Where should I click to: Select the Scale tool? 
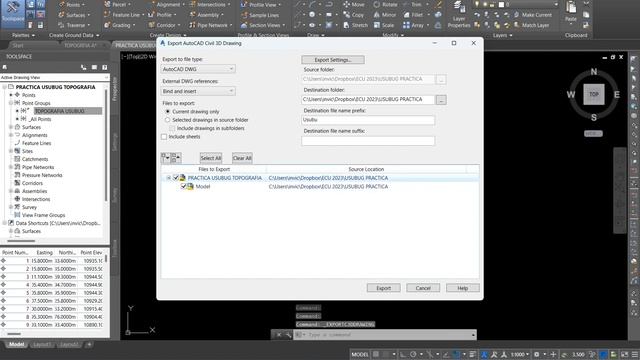coord(384,25)
